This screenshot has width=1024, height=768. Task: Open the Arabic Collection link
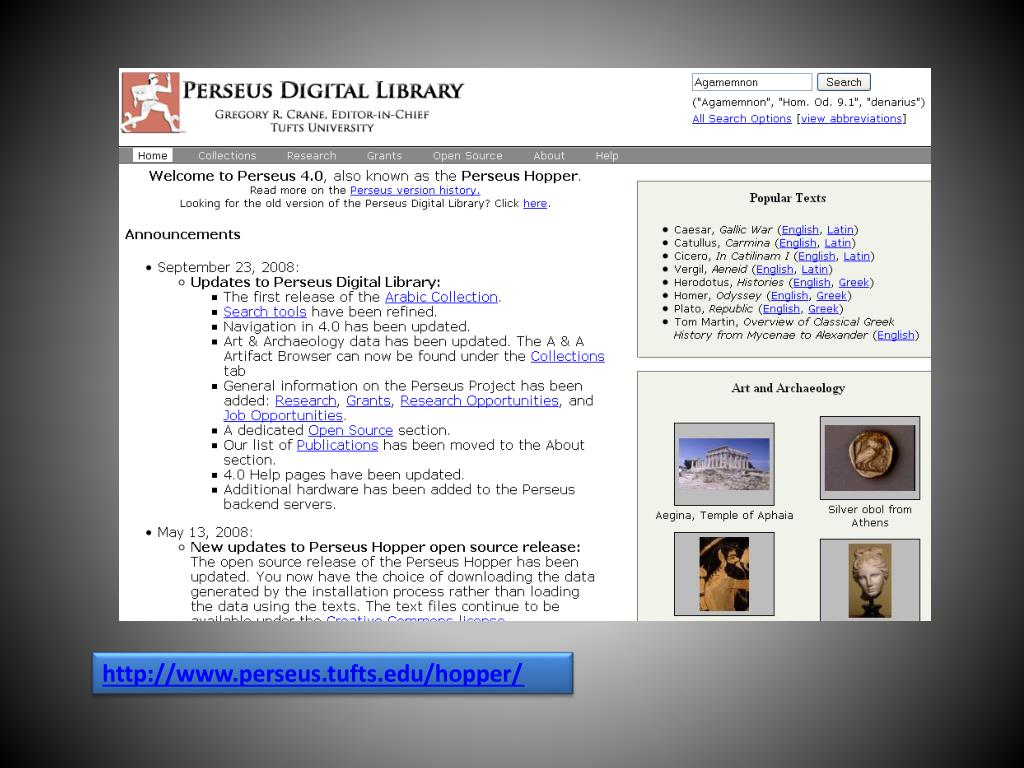point(441,296)
